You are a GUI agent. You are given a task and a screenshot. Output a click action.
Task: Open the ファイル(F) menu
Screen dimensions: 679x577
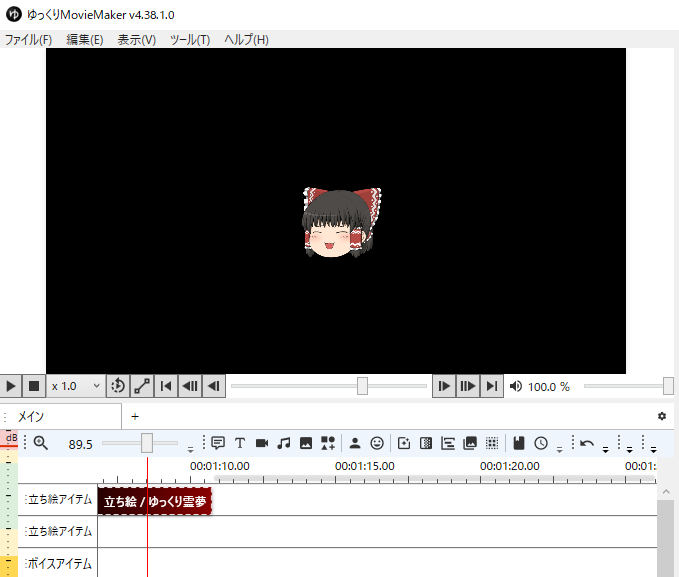click(x=28, y=40)
